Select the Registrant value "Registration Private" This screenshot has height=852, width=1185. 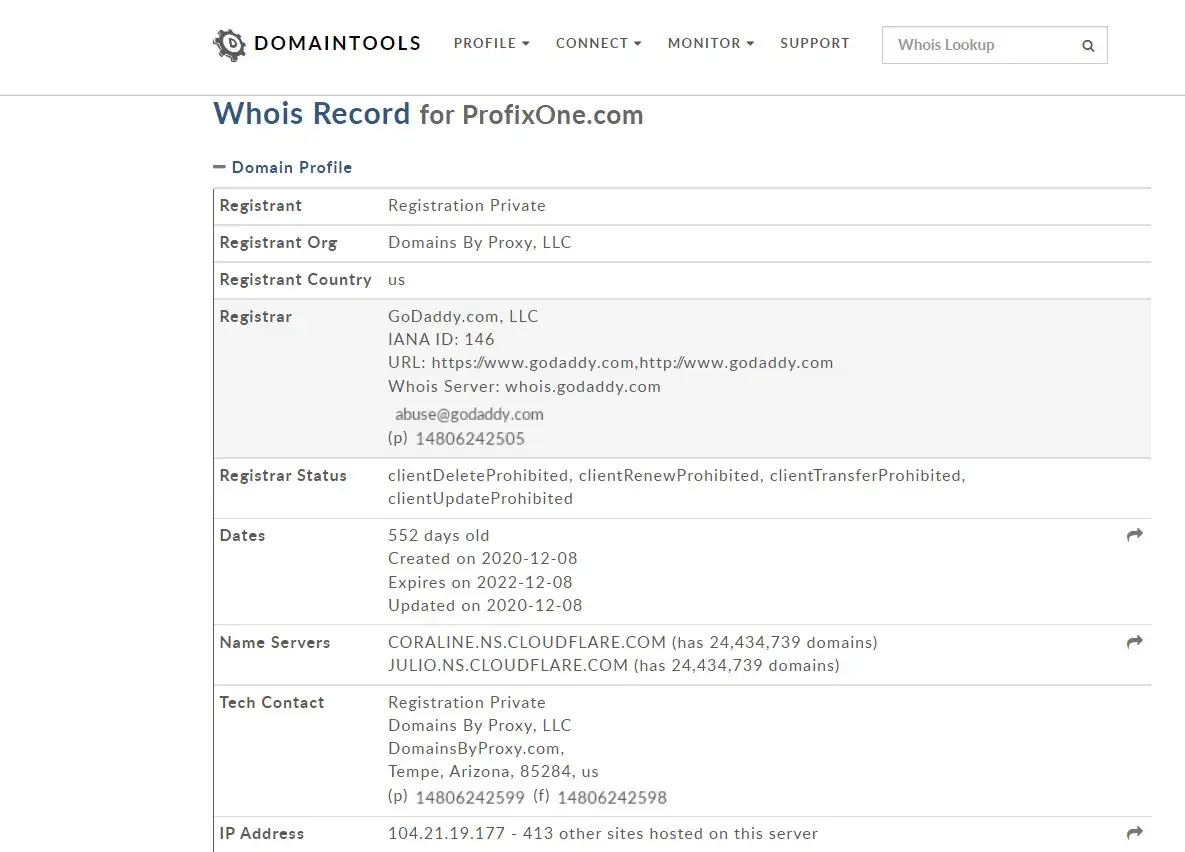click(x=466, y=206)
